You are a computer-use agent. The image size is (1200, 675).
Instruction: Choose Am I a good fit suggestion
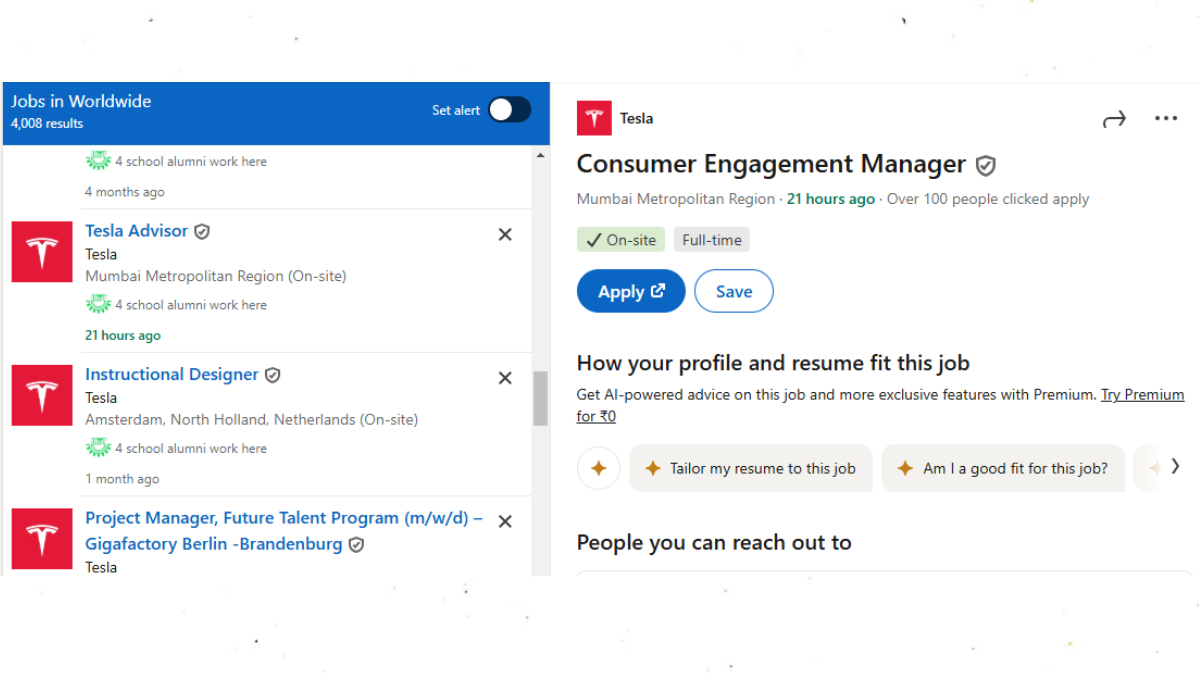(1002, 468)
